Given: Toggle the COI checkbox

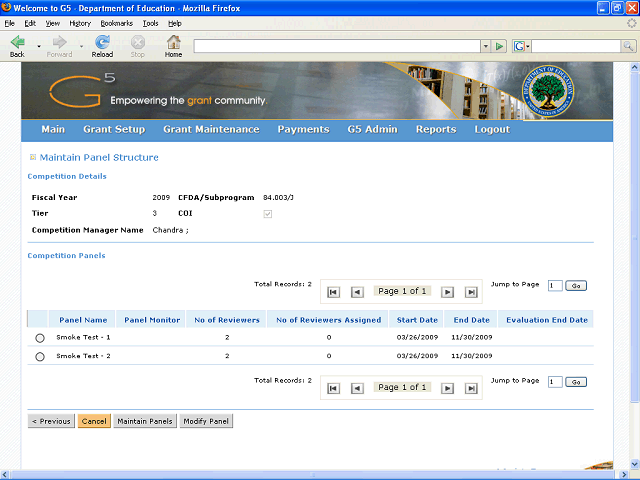Looking at the screenshot, I should [x=268, y=214].
